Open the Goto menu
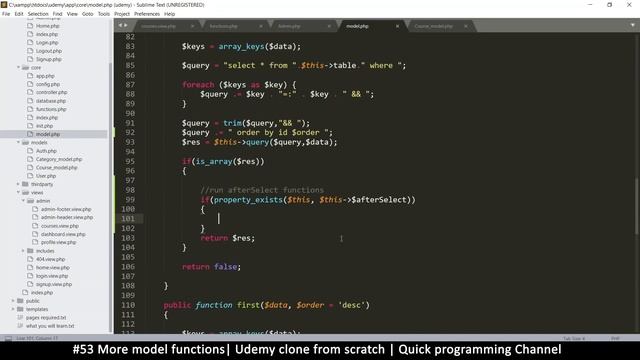The height and width of the screenshot is (360, 640). click(87, 14)
